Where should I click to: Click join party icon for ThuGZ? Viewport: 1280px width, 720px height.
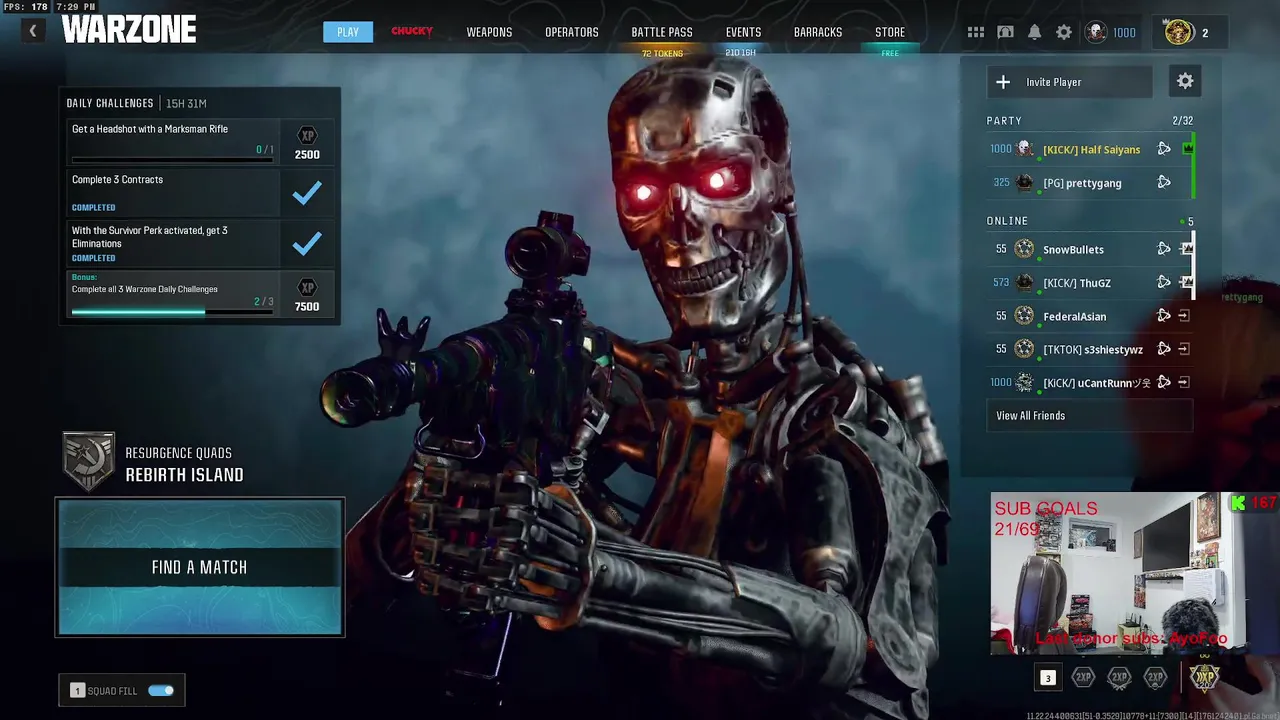coord(1186,283)
